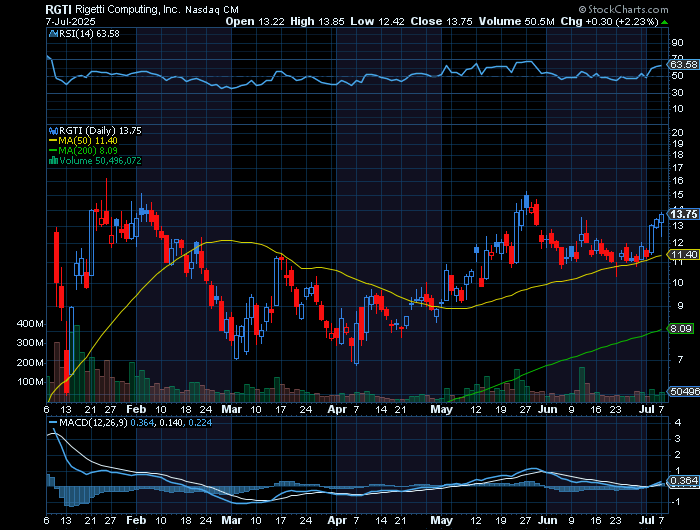This screenshot has height=530, width=700.
Task: Click the "300M" volume axis label
Action: tap(30, 343)
